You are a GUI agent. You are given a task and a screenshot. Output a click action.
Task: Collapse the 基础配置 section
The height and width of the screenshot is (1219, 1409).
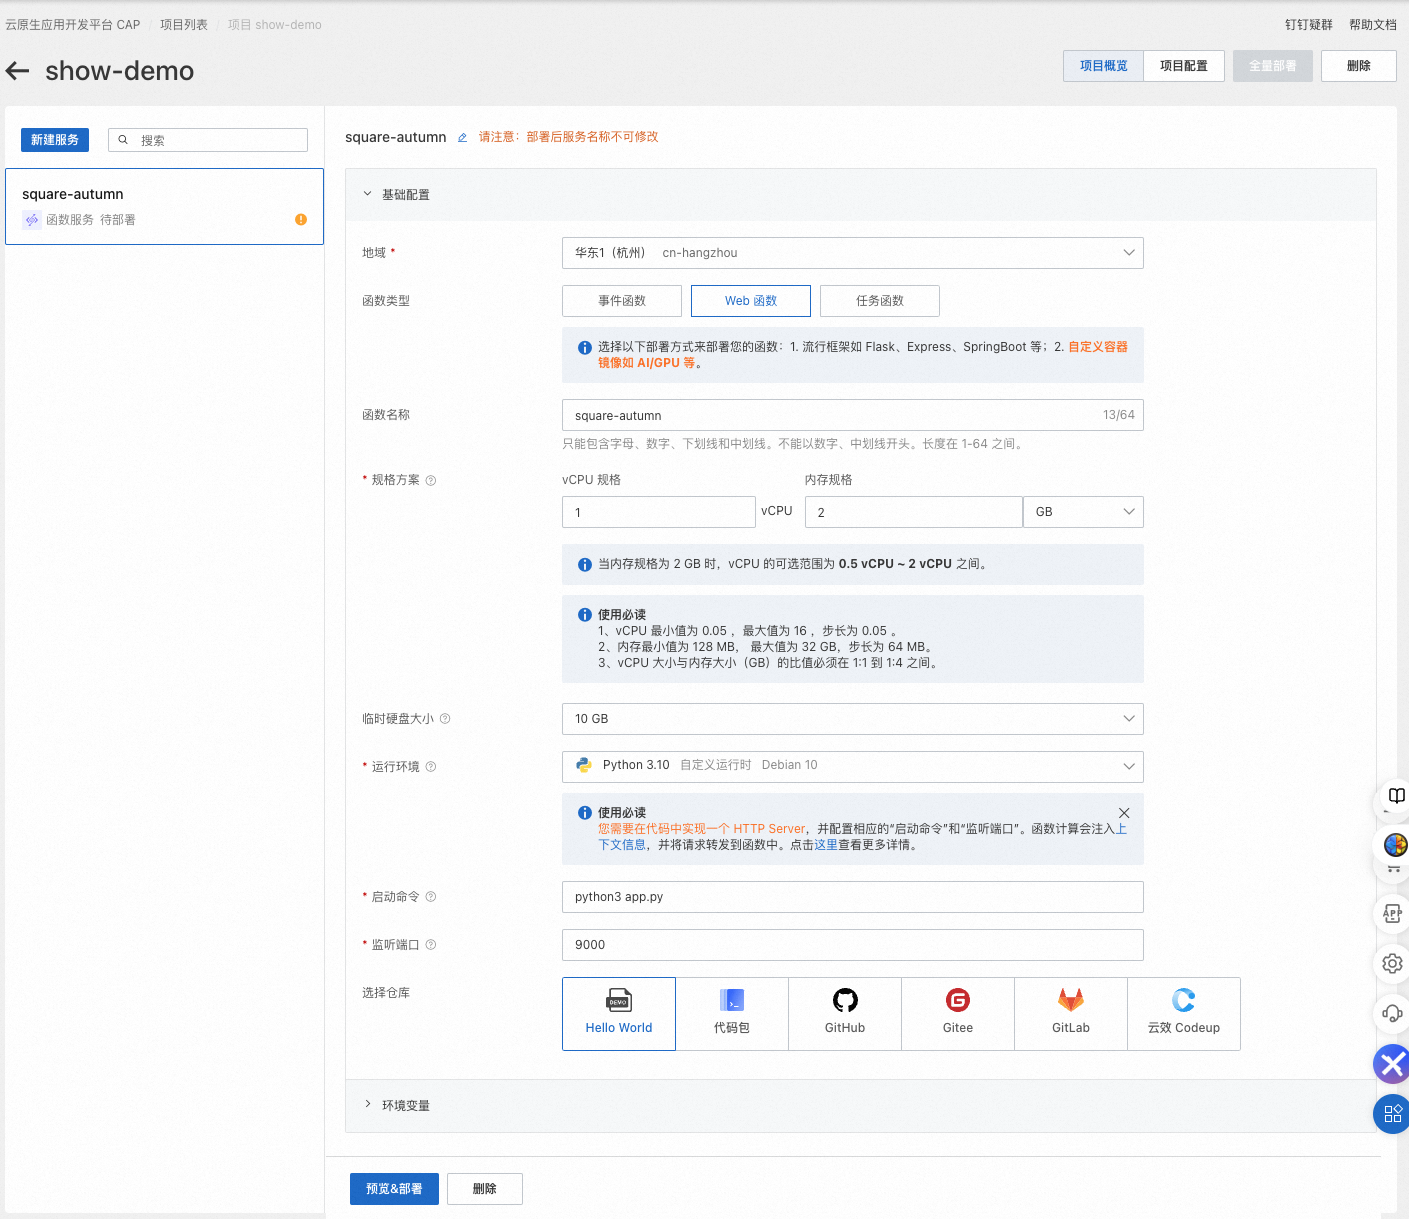367,194
